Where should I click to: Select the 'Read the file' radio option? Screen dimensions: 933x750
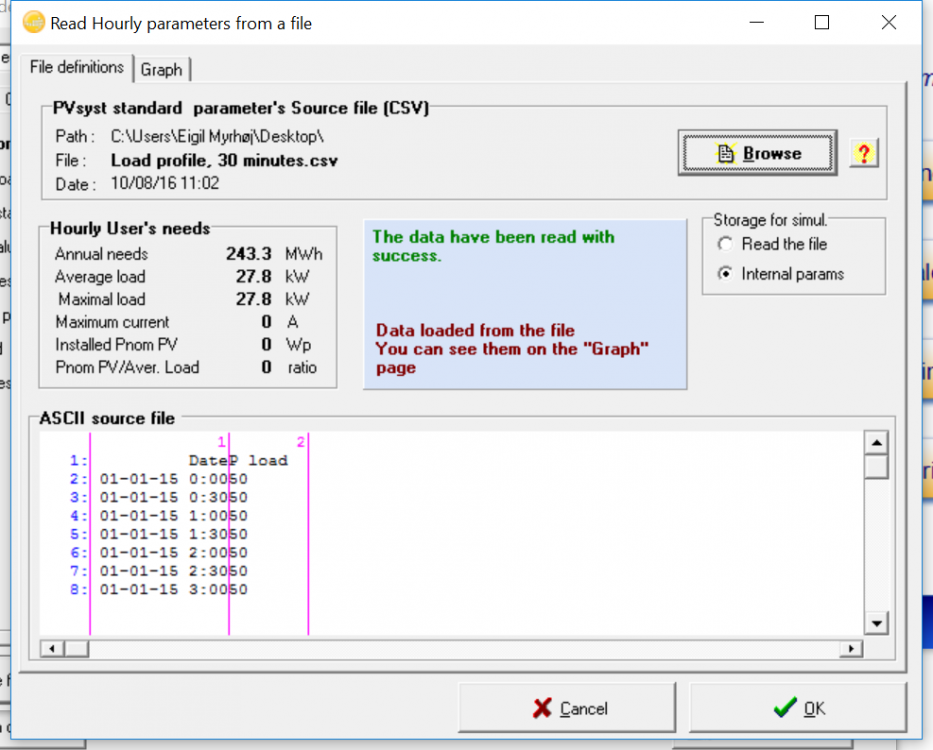(725, 244)
